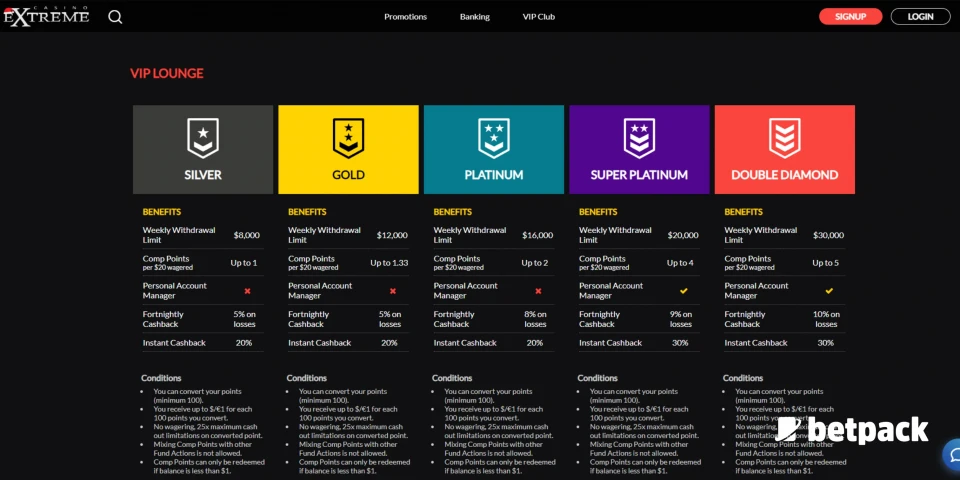Click Double Diamond's yellow checkmark icon
This screenshot has width=960, height=480.
coord(829,291)
